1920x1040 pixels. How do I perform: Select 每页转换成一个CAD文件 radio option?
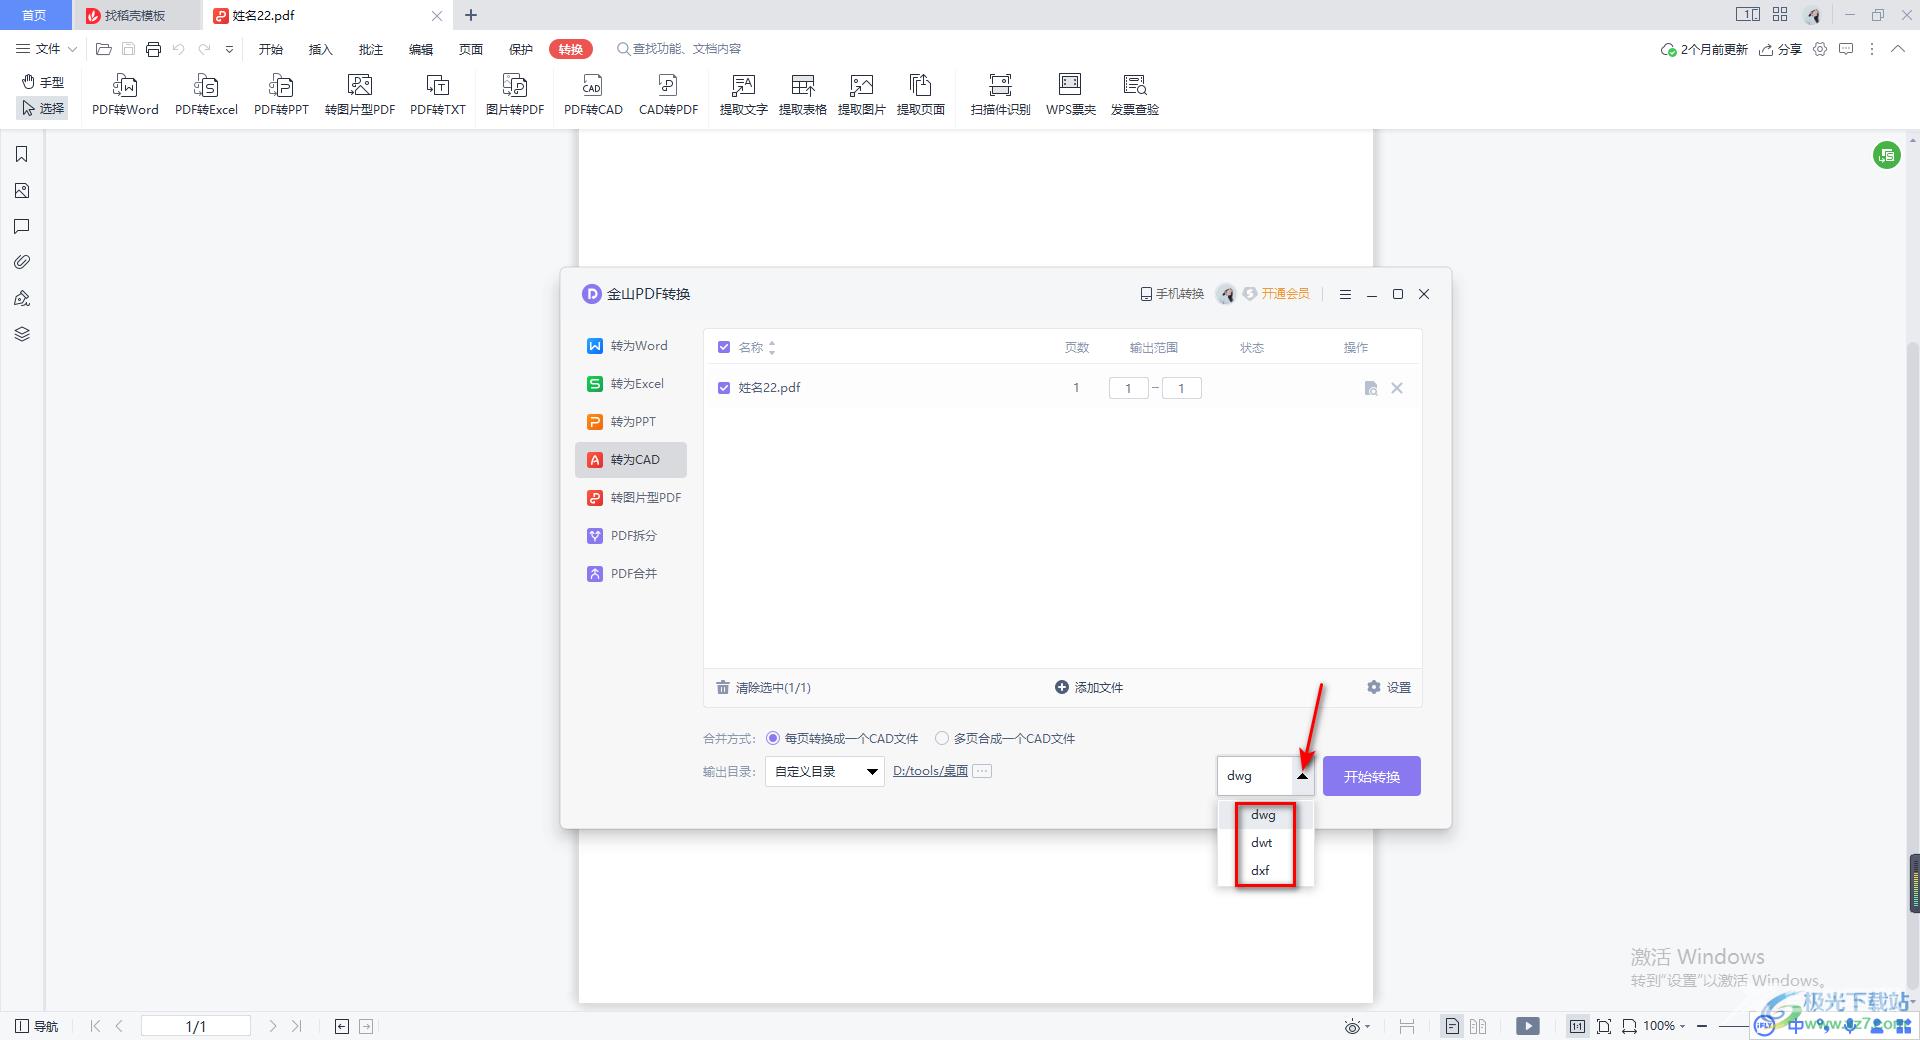(x=773, y=738)
